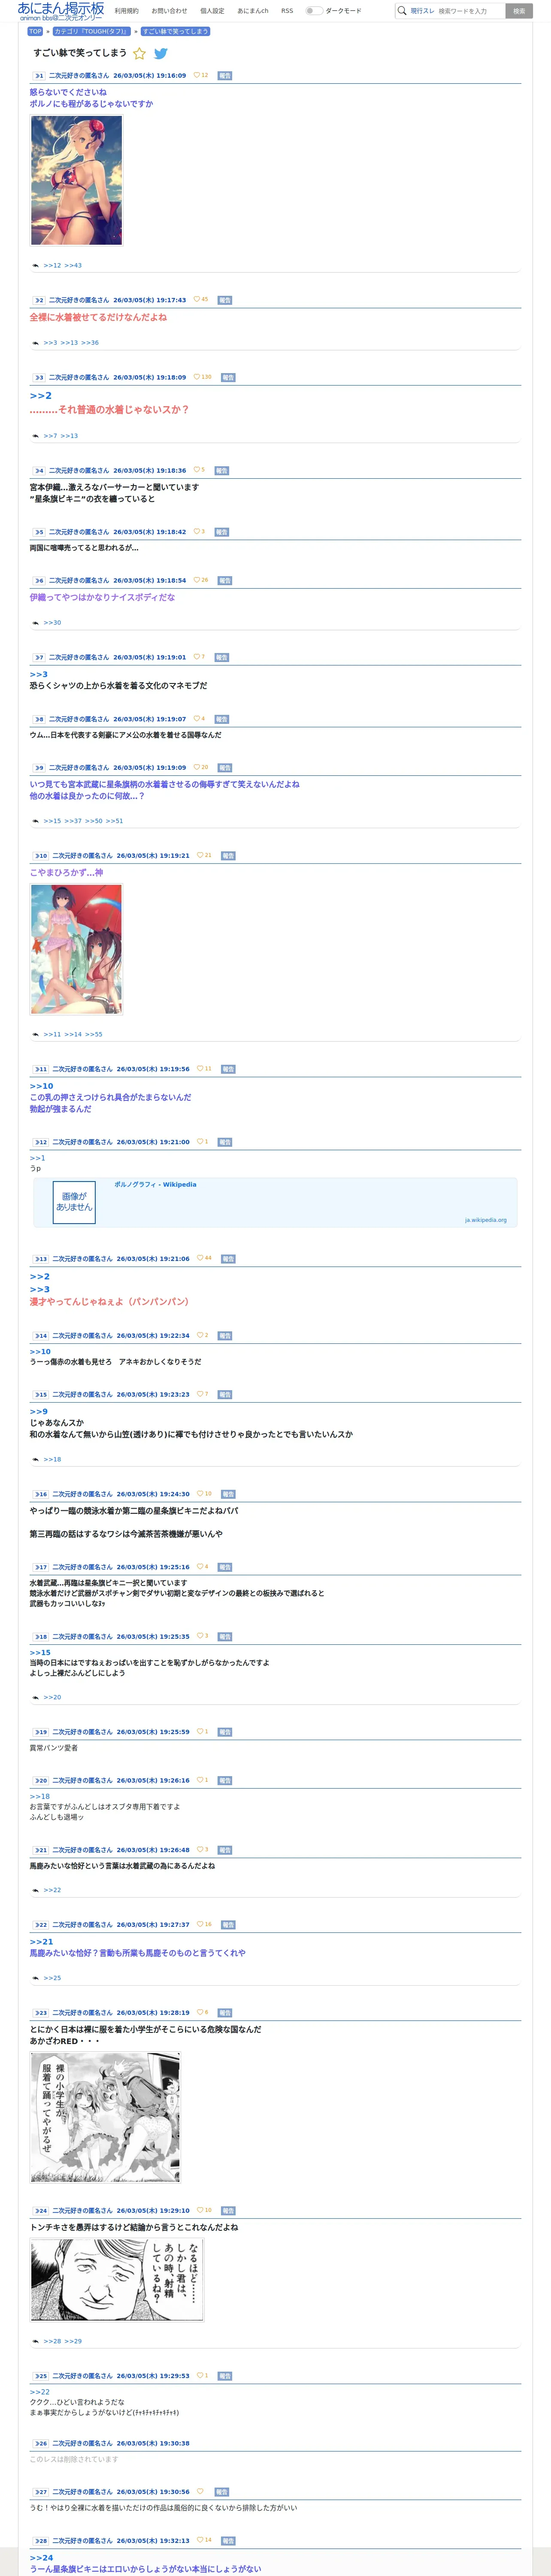The height and width of the screenshot is (2576, 551).
Task: Click reply arrow icon under post 10
Action: pyautogui.click(x=35, y=1035)
